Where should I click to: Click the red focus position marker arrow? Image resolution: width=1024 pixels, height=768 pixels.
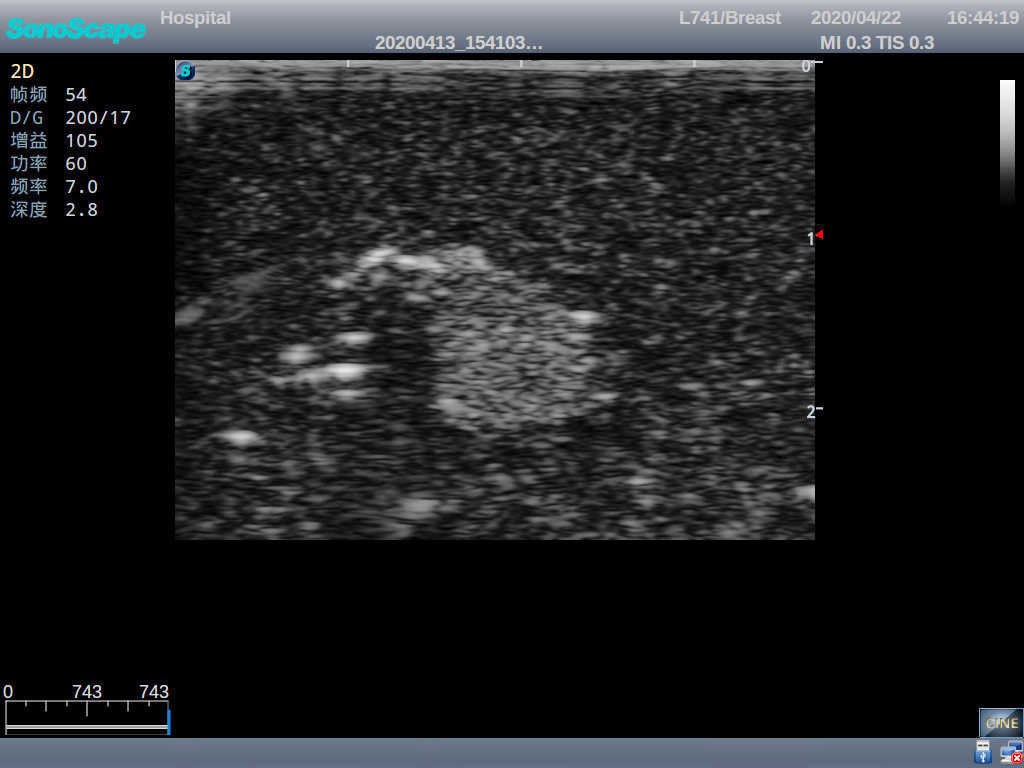(x=820, y=234)
